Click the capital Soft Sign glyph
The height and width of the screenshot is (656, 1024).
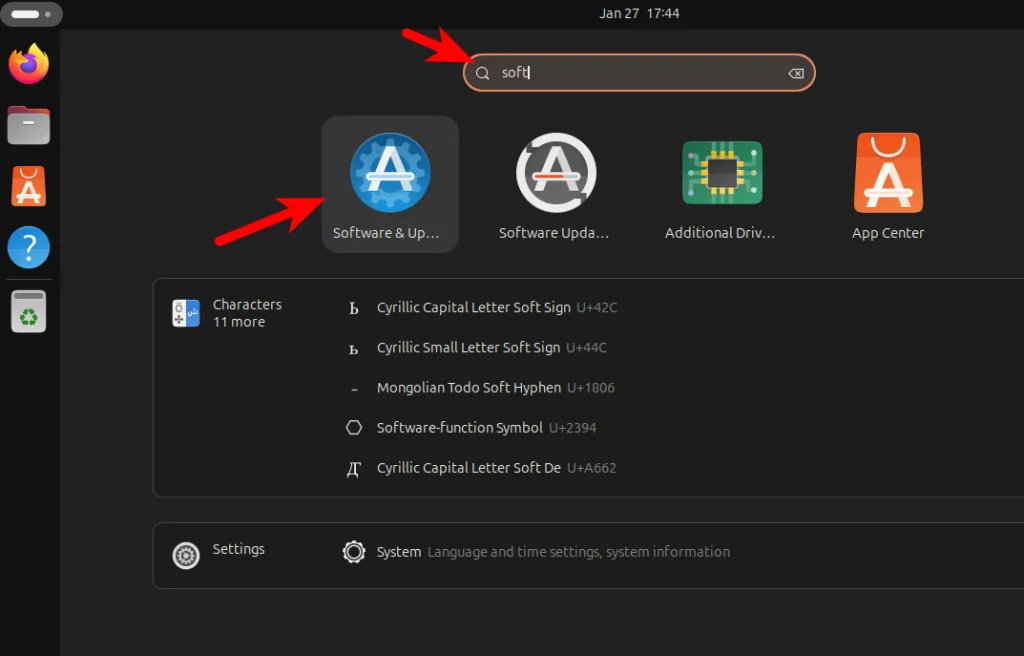click(354, 308)
